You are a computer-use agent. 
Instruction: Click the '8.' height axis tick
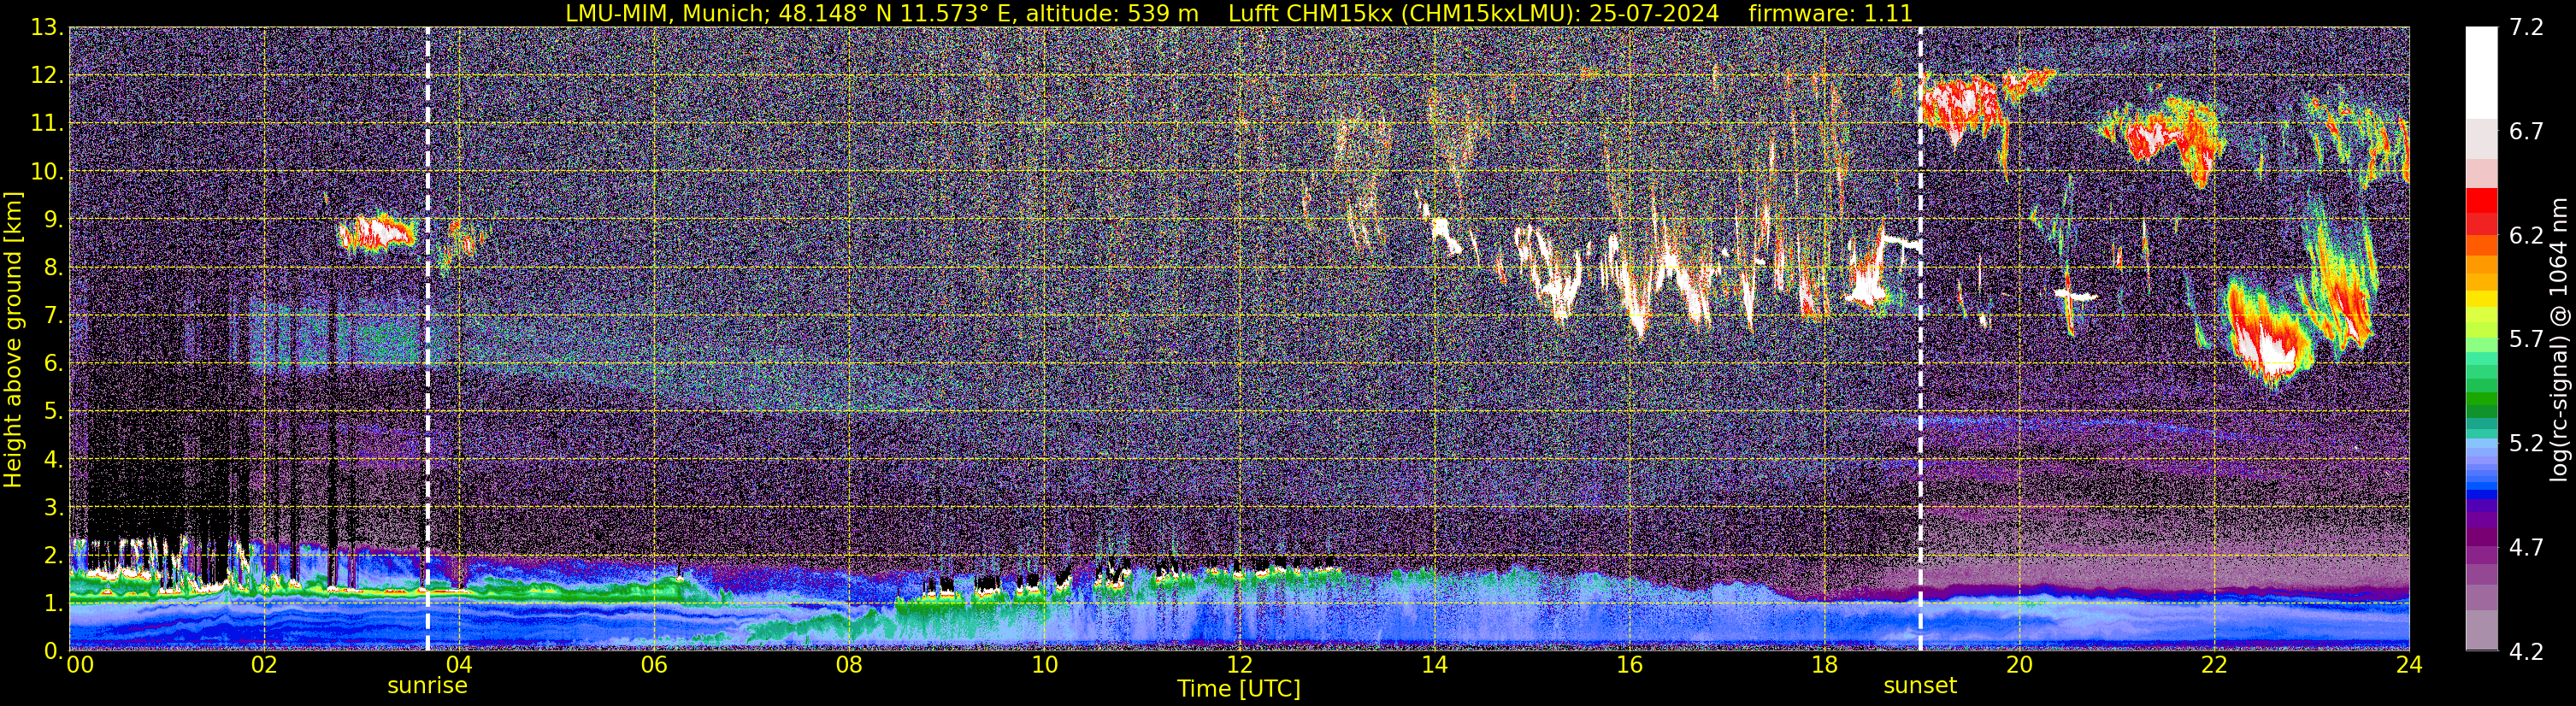pyautogui.click(x=53, y=268)
